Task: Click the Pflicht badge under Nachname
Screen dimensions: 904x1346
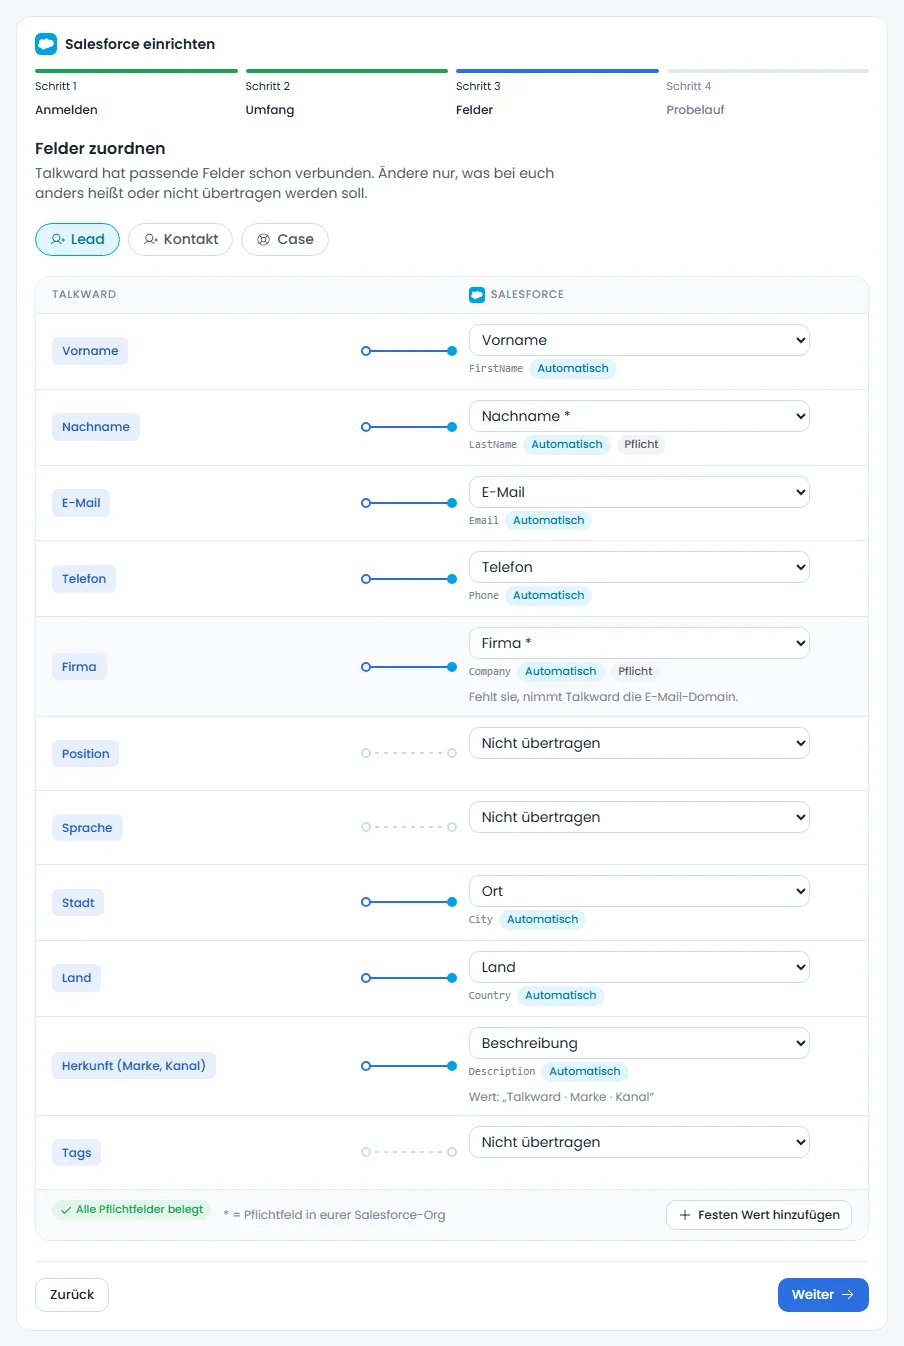Action: pyautogui.click(x=641, y=445)
